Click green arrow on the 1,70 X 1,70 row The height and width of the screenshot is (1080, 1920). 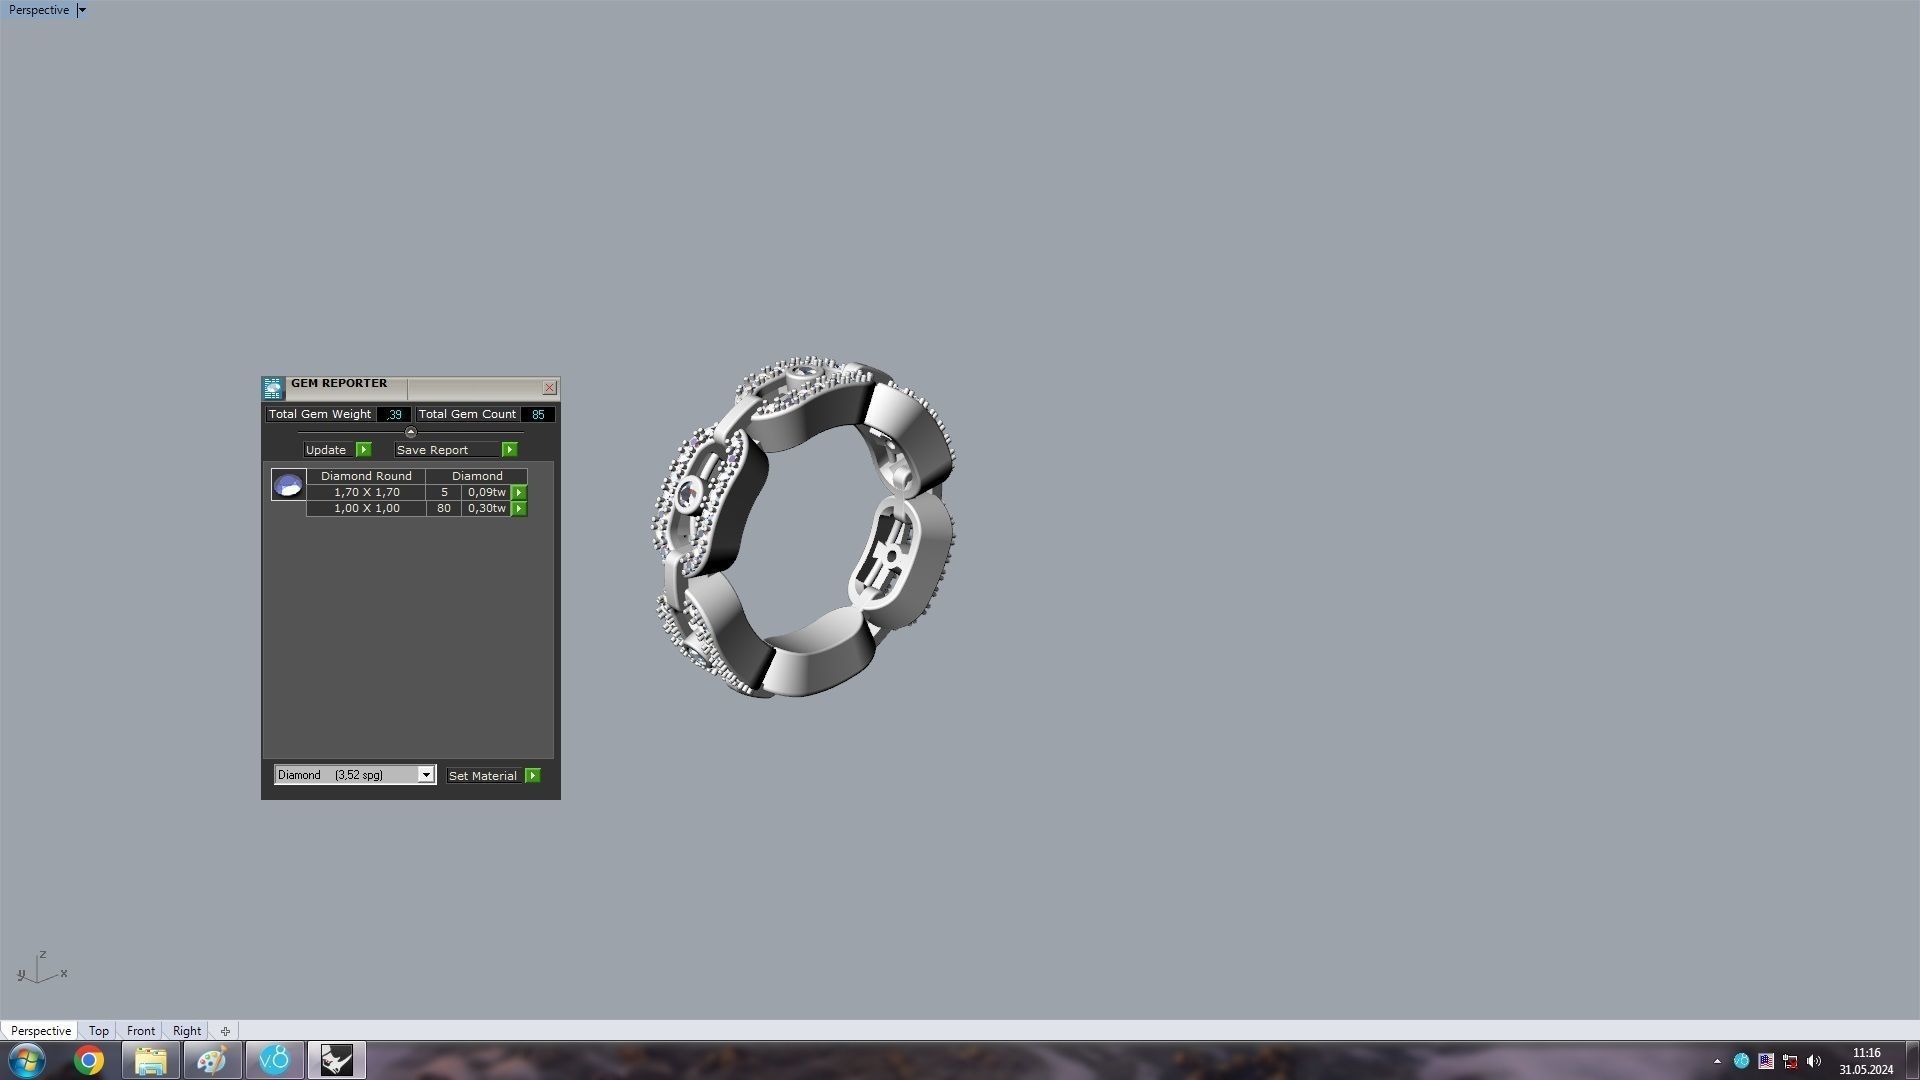click(519, 493)
